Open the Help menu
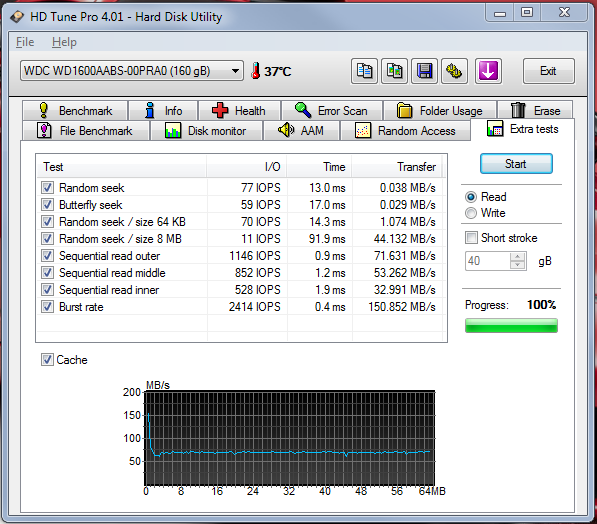This screenshot has width=597, height=524. click(x=64, y=42)
